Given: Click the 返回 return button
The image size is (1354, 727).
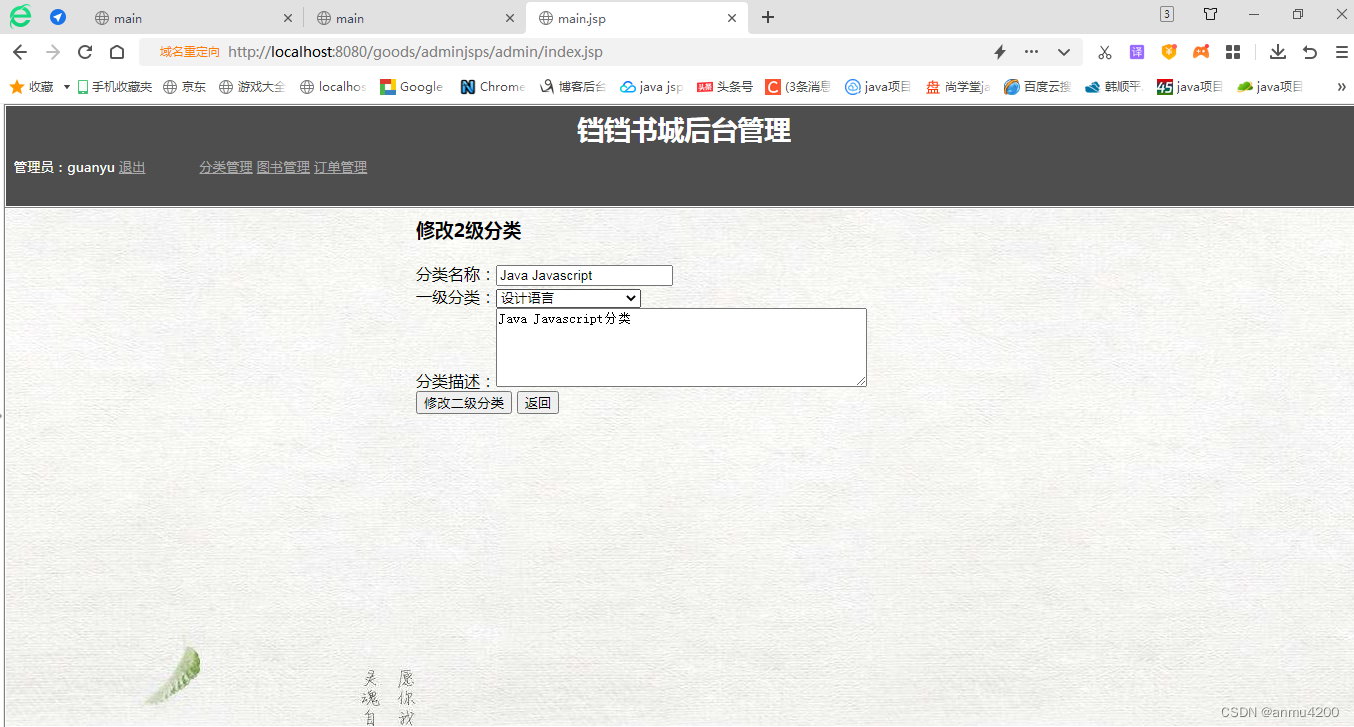Looking at the screenshot, I should click(537, 402).
